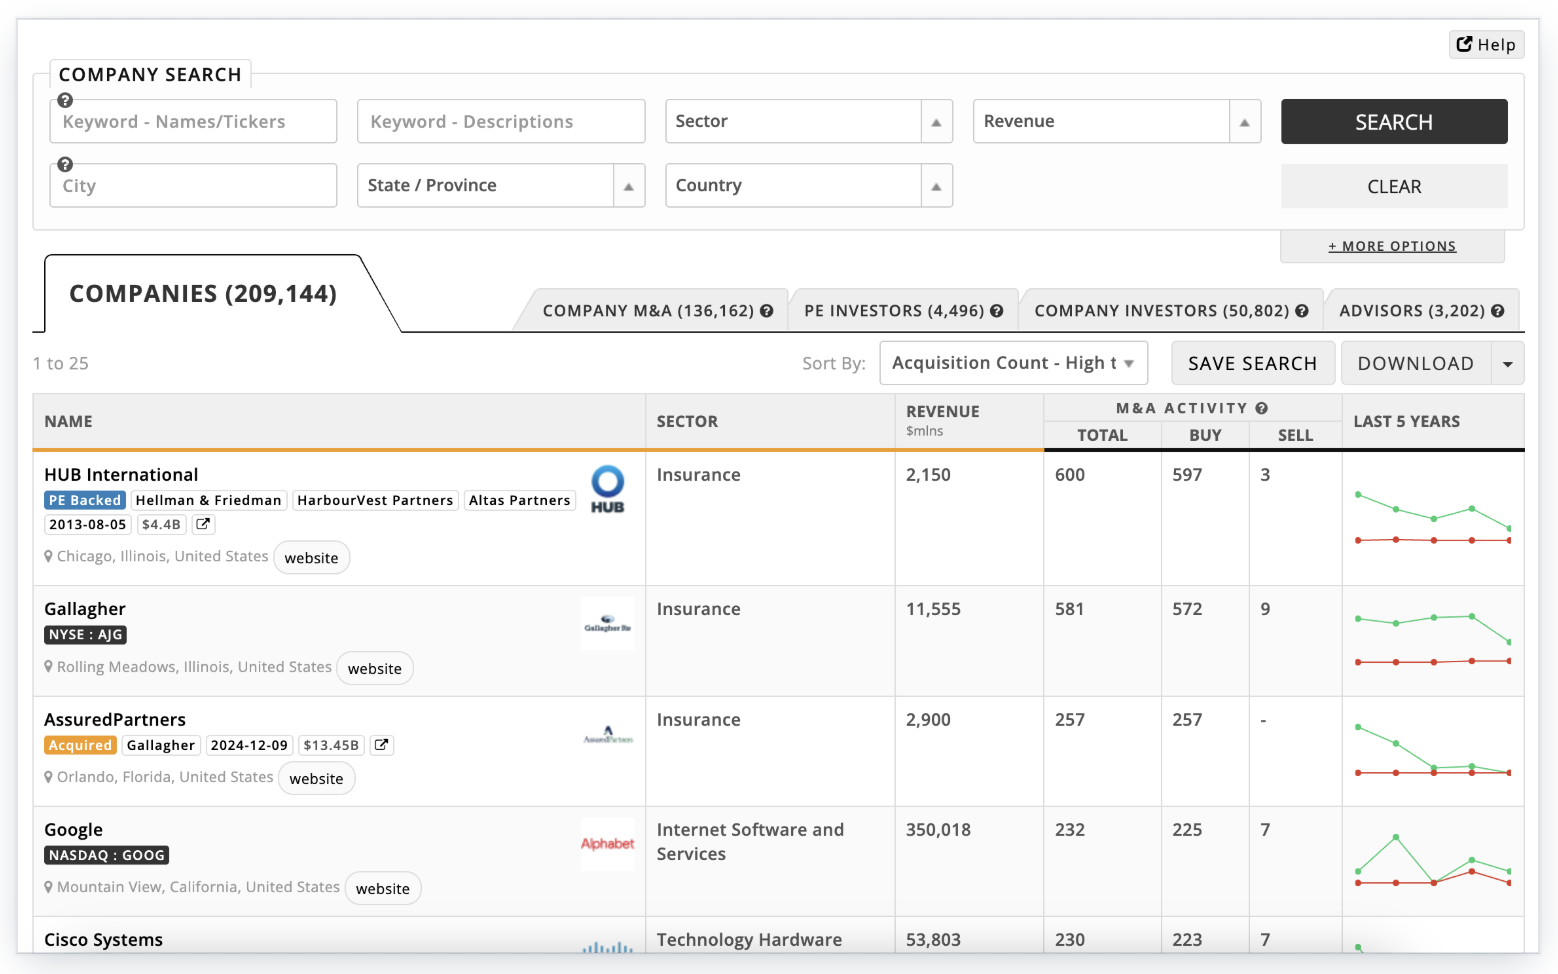Image resolution: width=1558 pixels, height=974 pixels.
Task: Click the Alphabet logo for Google
Action: click(x=607, y=844)
